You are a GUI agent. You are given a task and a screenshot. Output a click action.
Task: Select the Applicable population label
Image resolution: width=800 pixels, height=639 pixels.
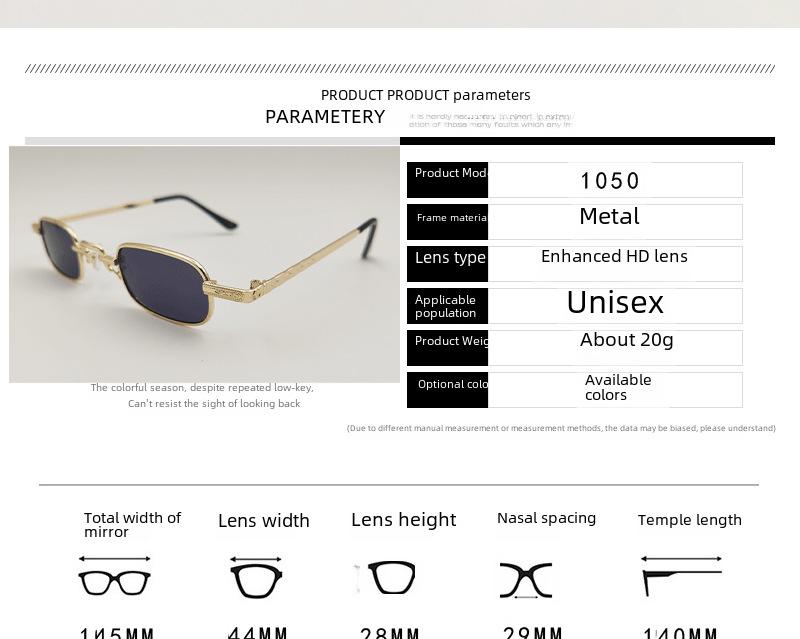coord(445,306)
